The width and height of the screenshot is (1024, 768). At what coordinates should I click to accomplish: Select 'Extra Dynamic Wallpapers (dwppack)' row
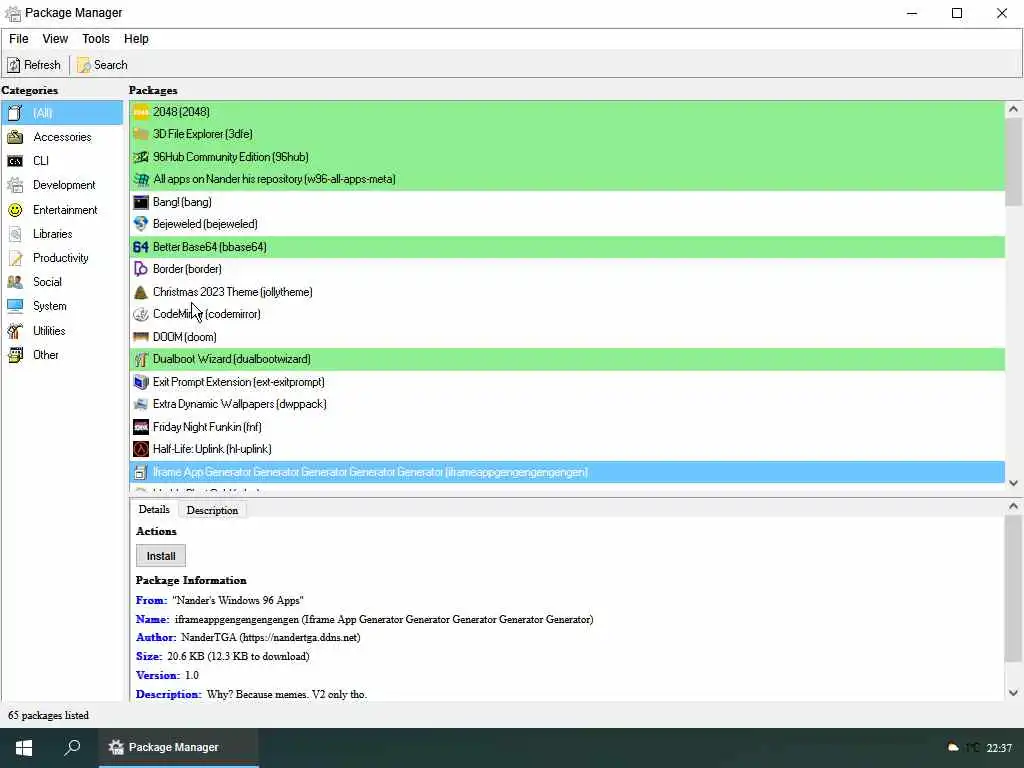click(x=567, y=404)
